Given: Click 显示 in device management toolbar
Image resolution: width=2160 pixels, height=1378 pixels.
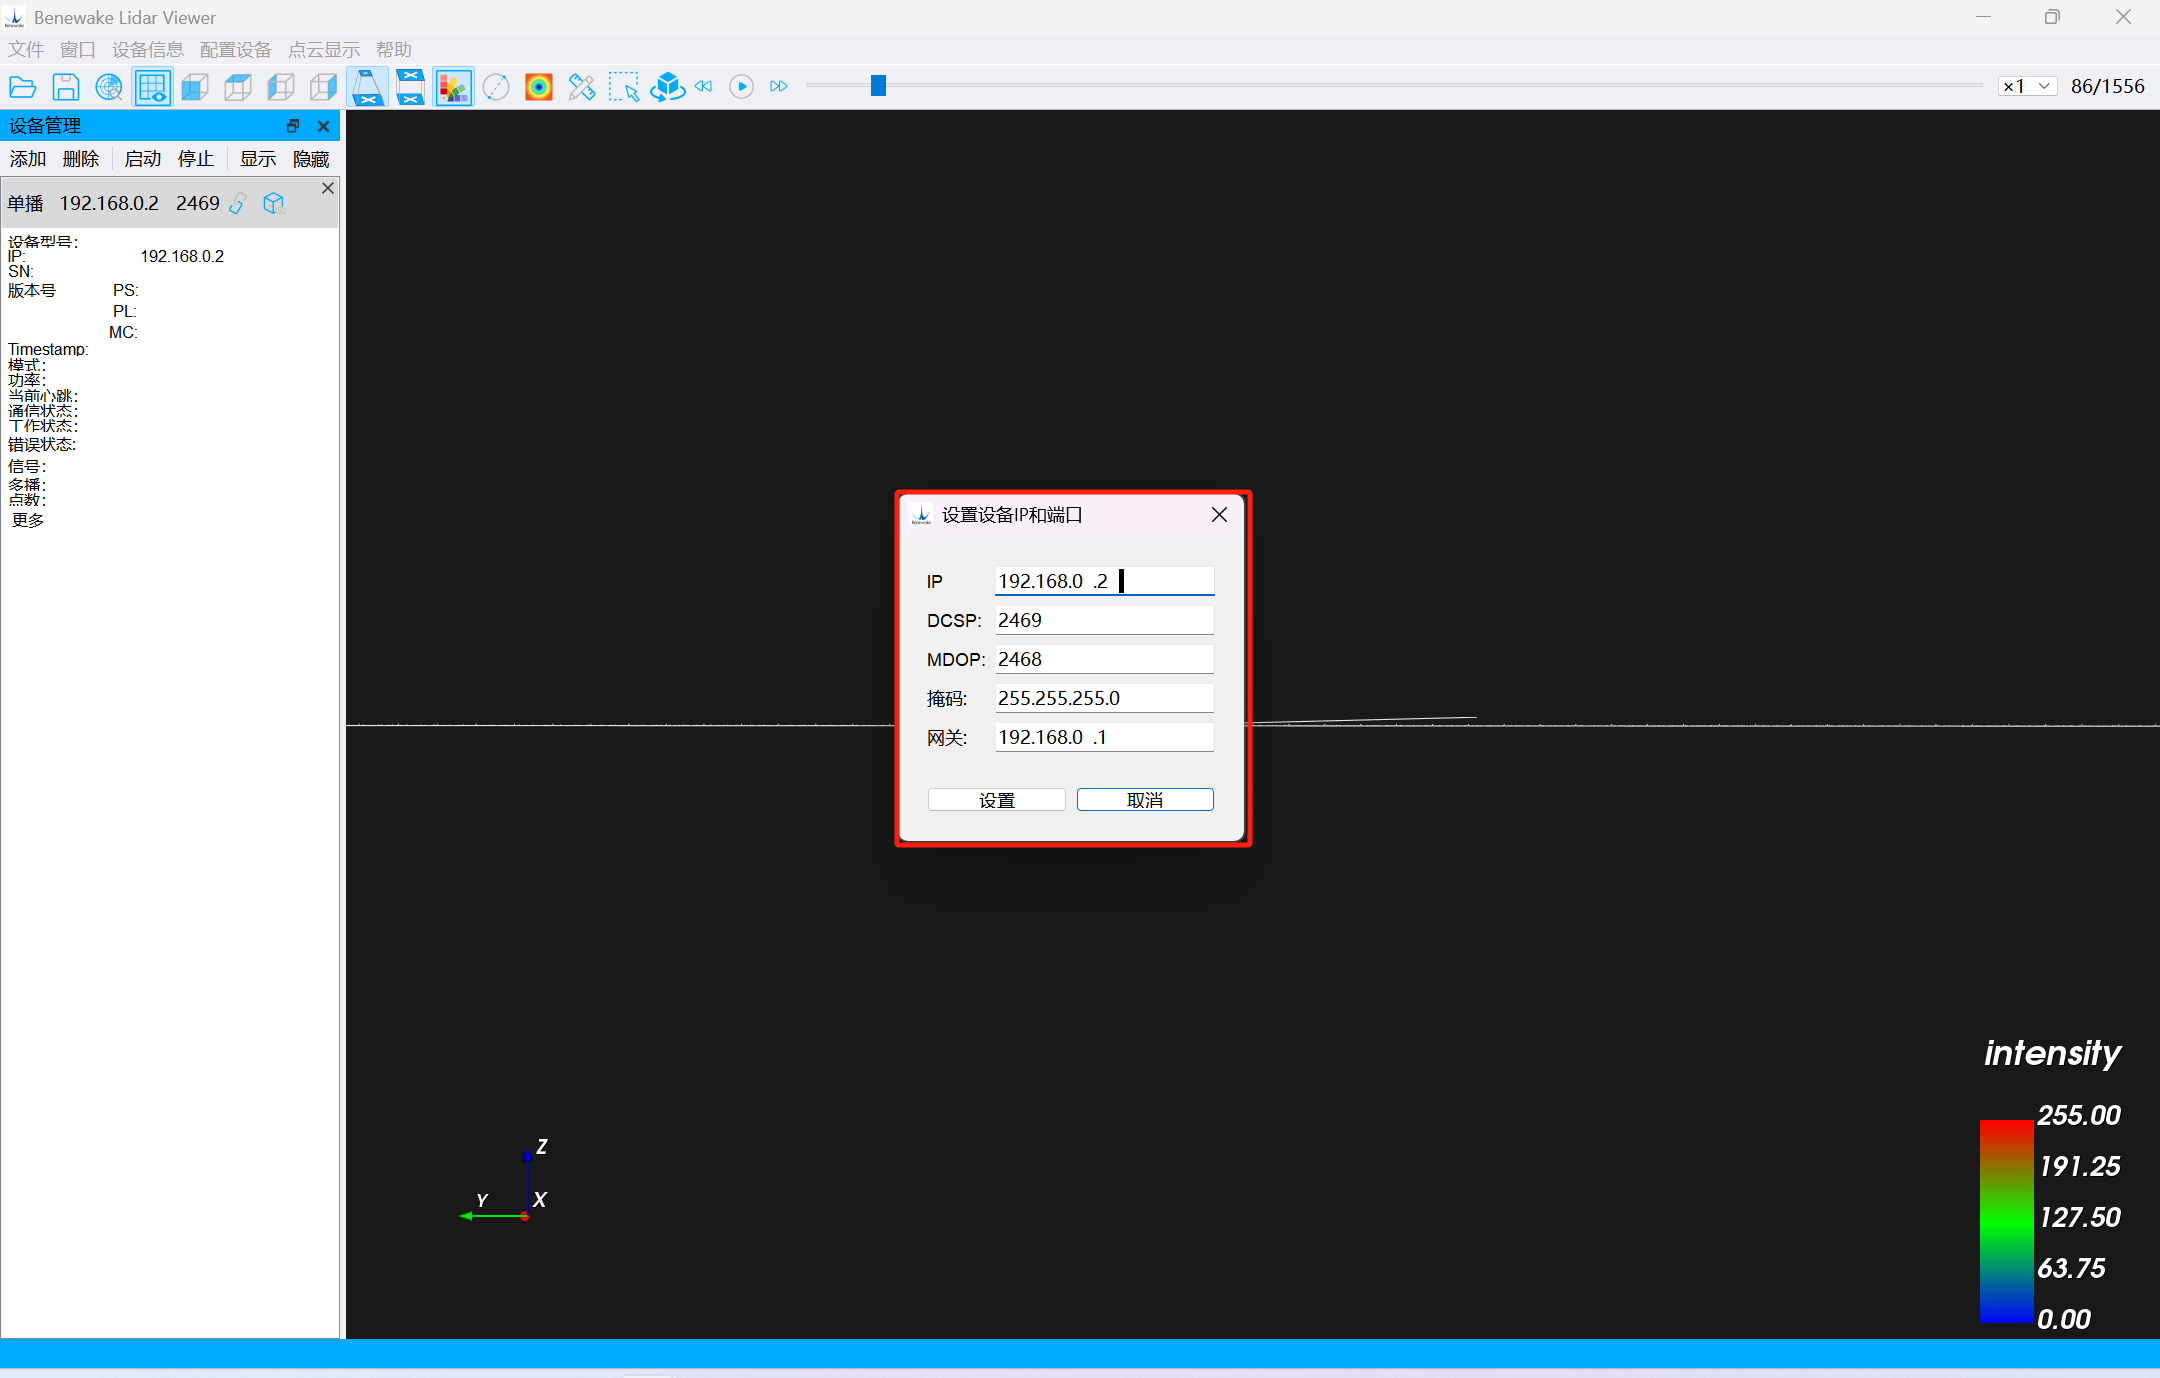Looking at the screenshot, I should click(258, 159).
